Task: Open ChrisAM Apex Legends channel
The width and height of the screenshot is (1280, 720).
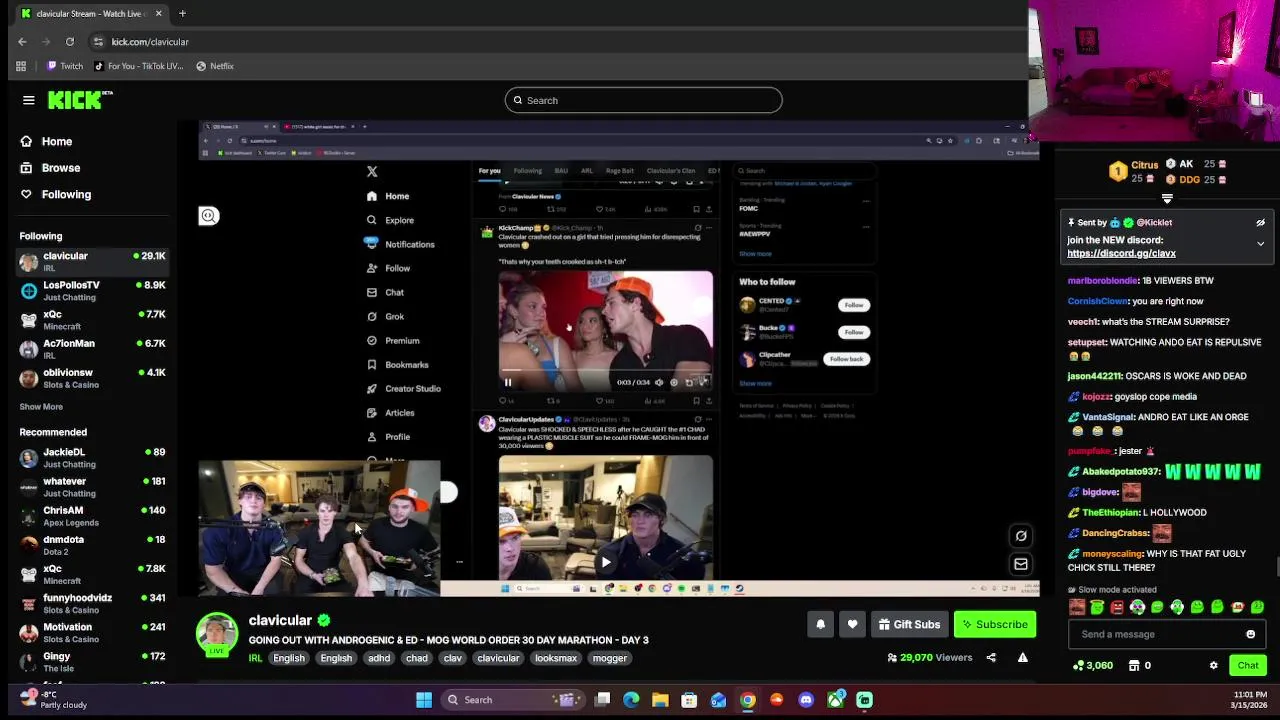Action: point(92,515)
